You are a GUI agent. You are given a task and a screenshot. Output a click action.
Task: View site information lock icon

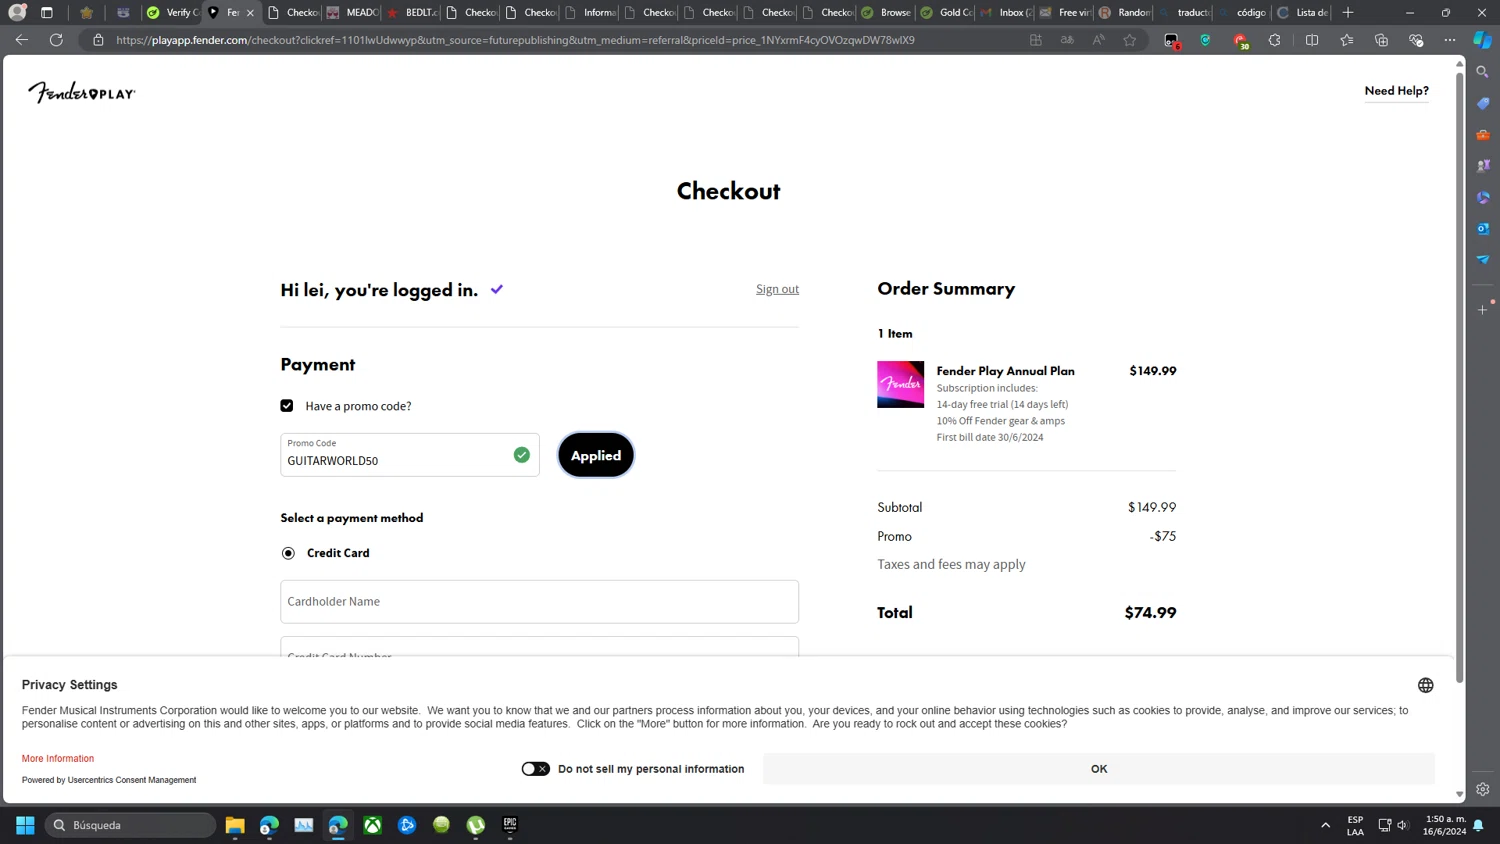coord(98,40)
